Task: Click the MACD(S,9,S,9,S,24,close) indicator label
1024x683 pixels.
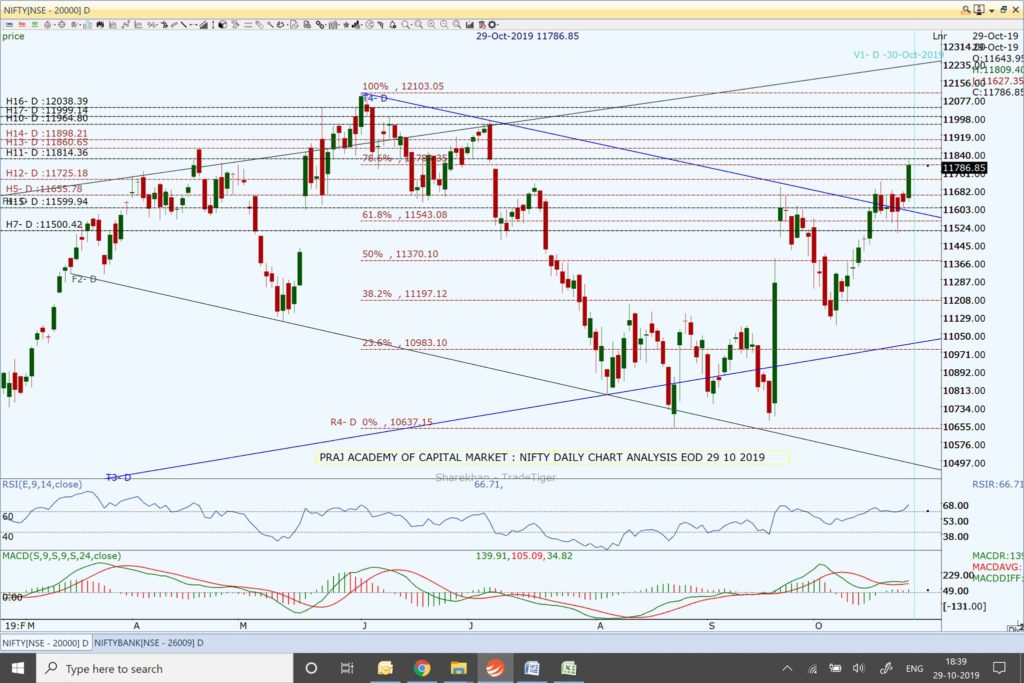Action: [61, 556]
